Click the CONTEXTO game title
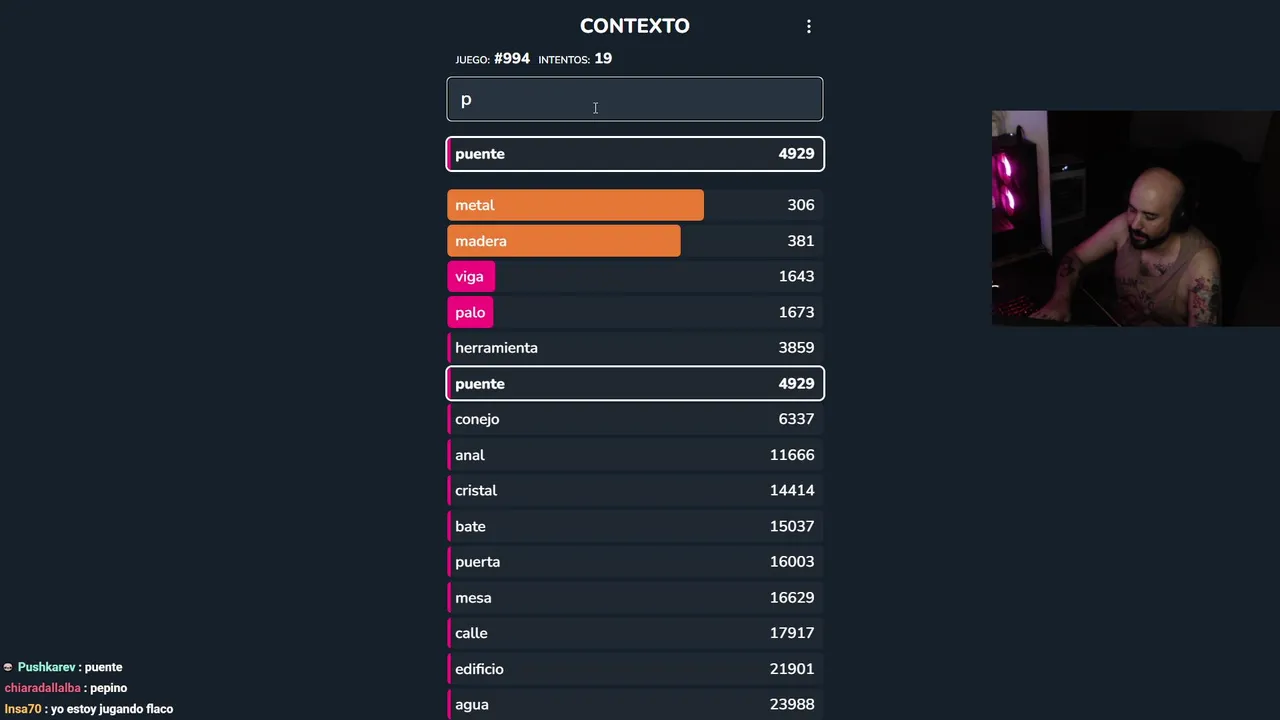The image size is (1280, 720). (x=634, y=26)
